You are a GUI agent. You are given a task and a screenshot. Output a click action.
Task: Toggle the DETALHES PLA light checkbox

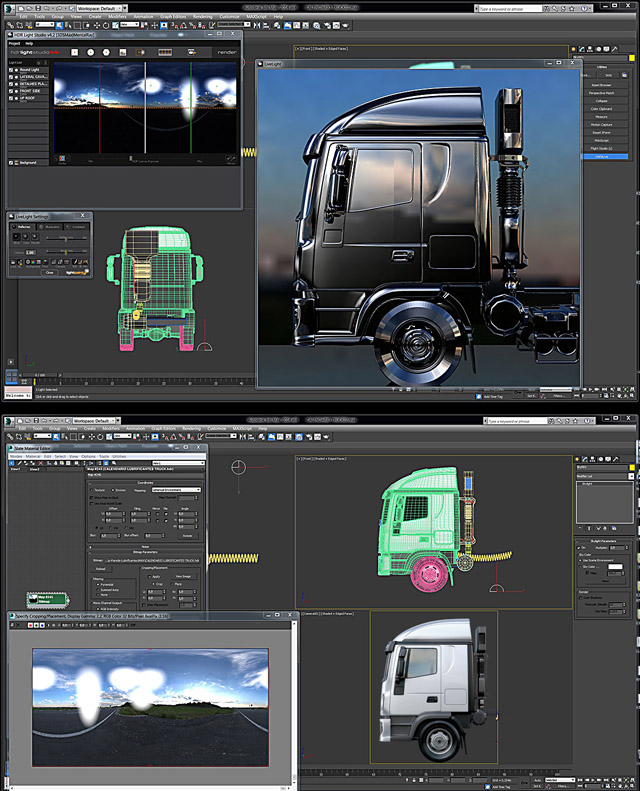click(11, 84)
